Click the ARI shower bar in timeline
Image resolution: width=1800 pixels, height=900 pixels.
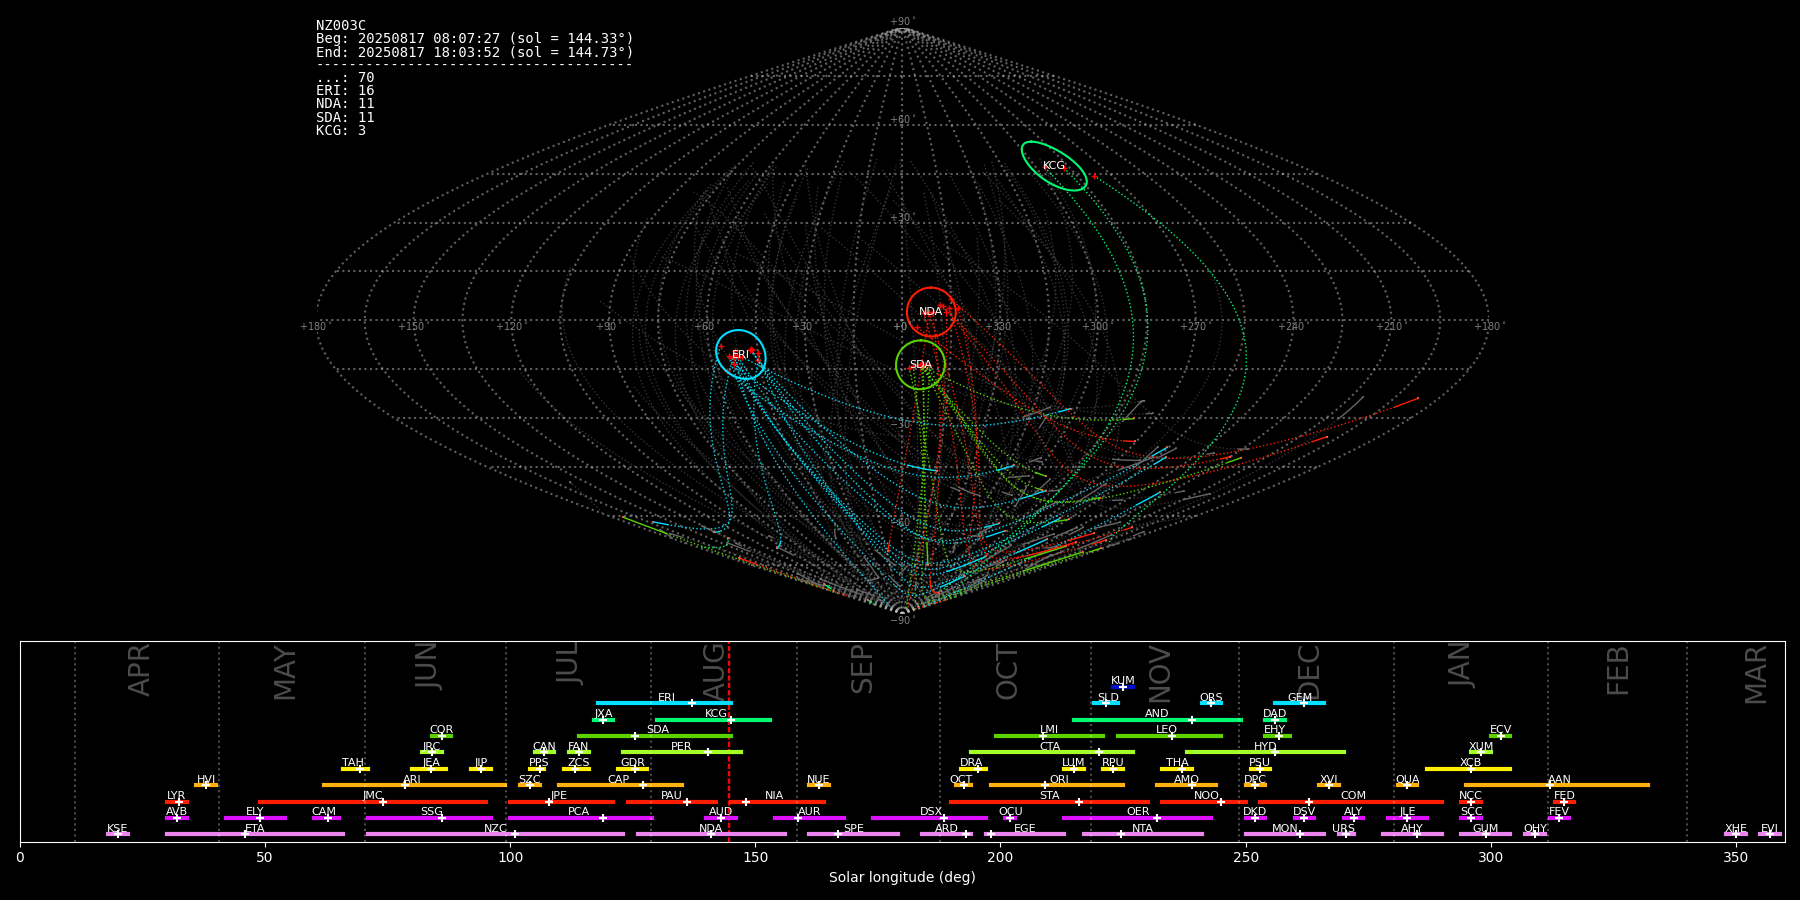point(414,785)
